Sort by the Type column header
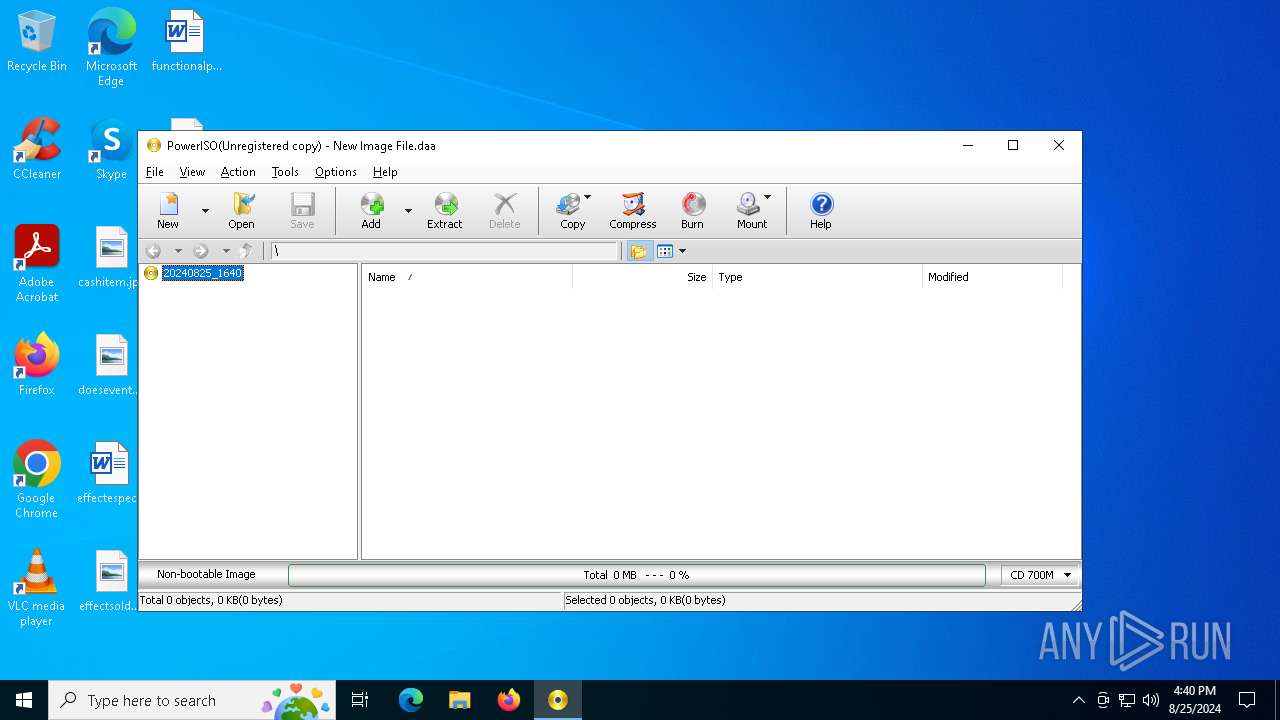 (817, 277)
